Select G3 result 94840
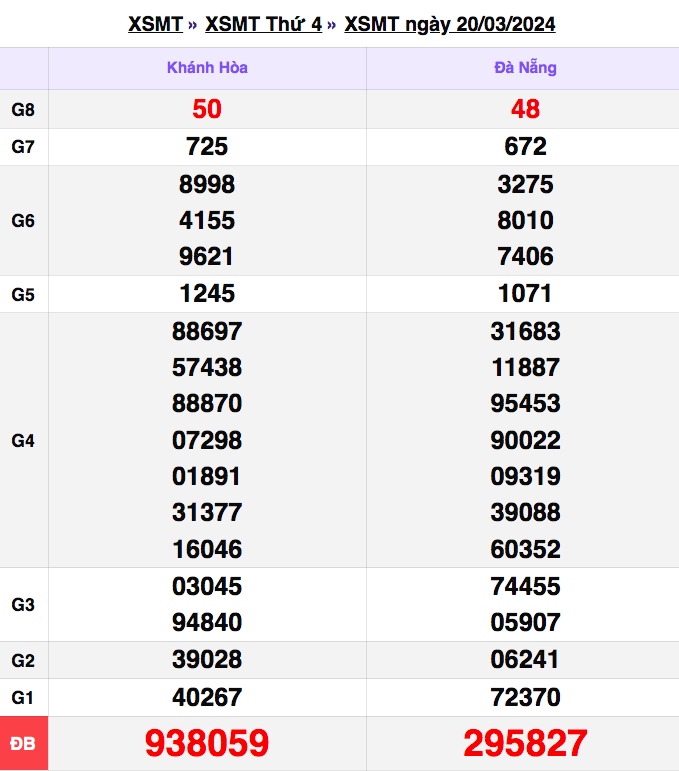The height and width of the screenshot is (771, 679). tap(207, 622)
